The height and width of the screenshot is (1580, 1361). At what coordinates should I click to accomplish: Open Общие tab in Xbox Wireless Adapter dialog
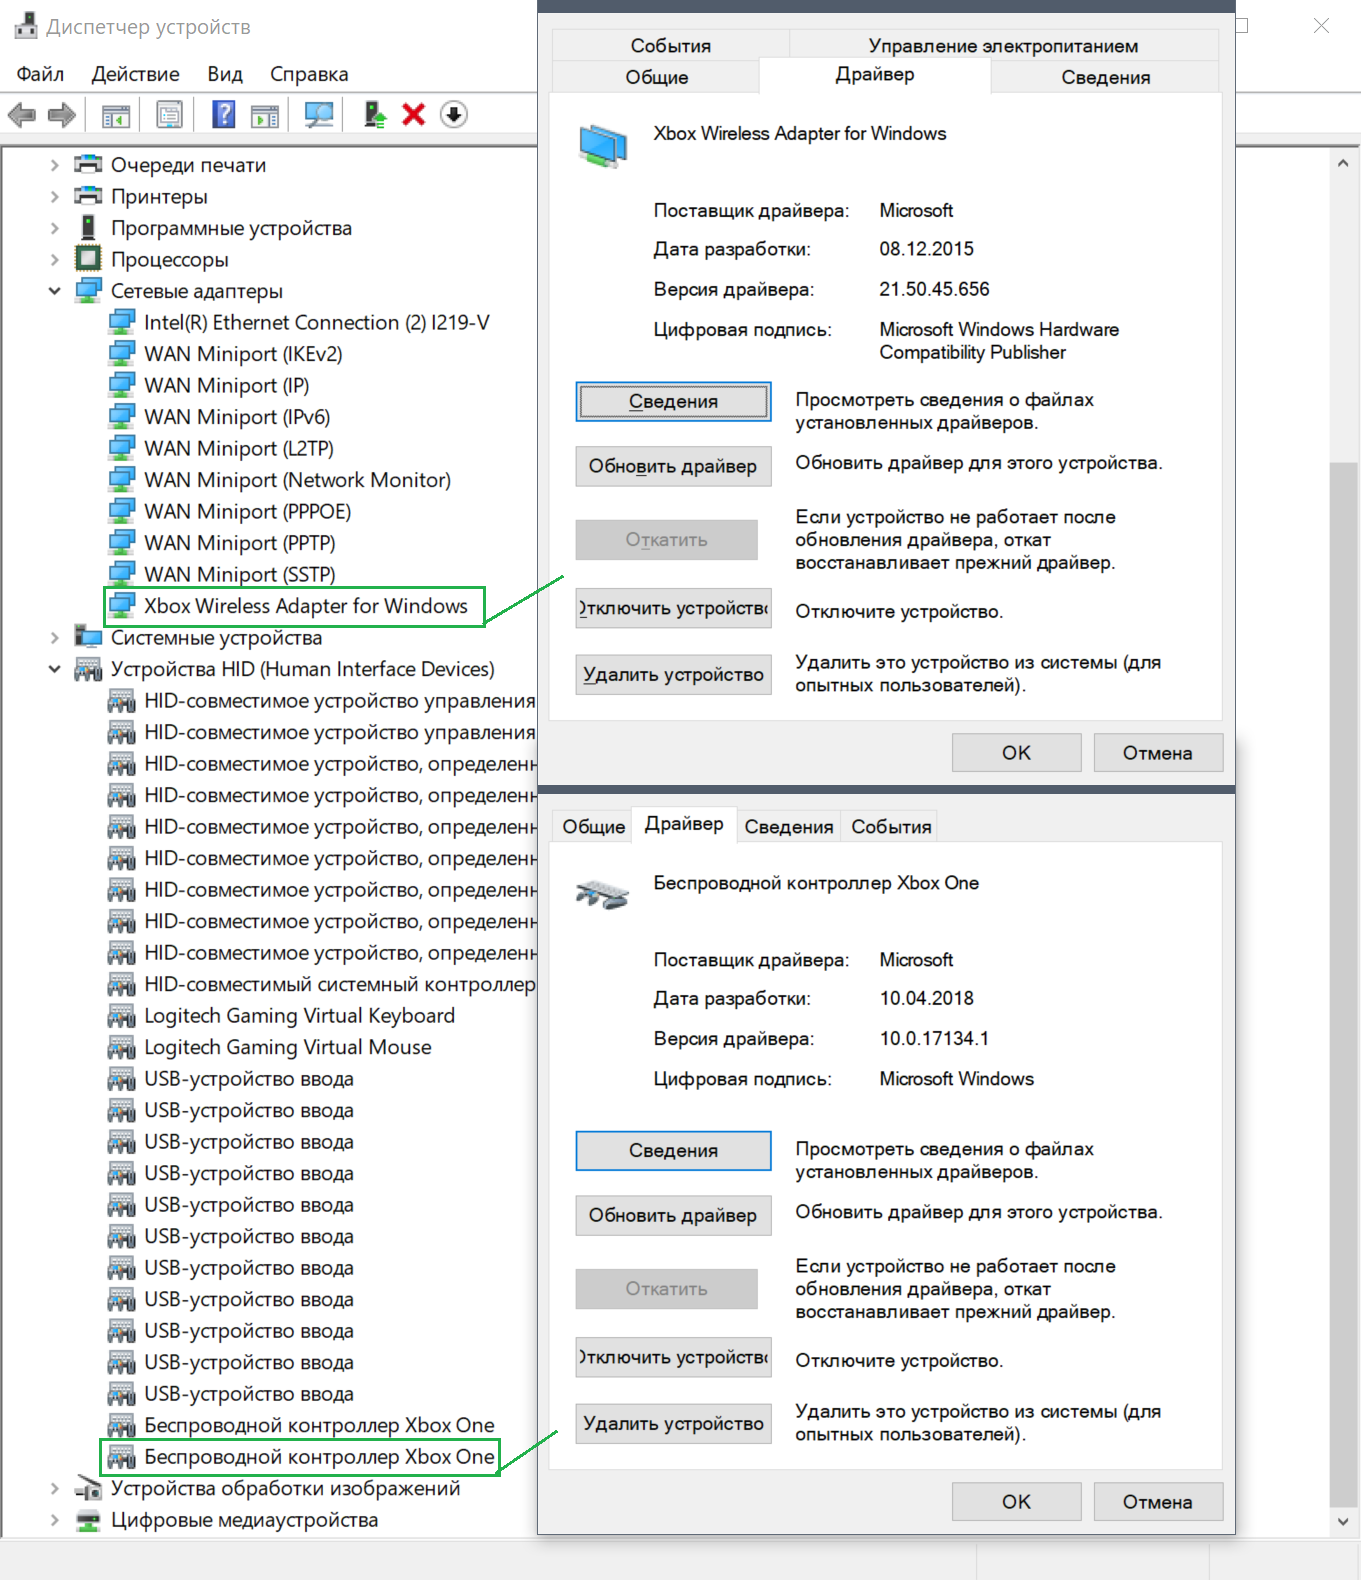tap(656, 77)
